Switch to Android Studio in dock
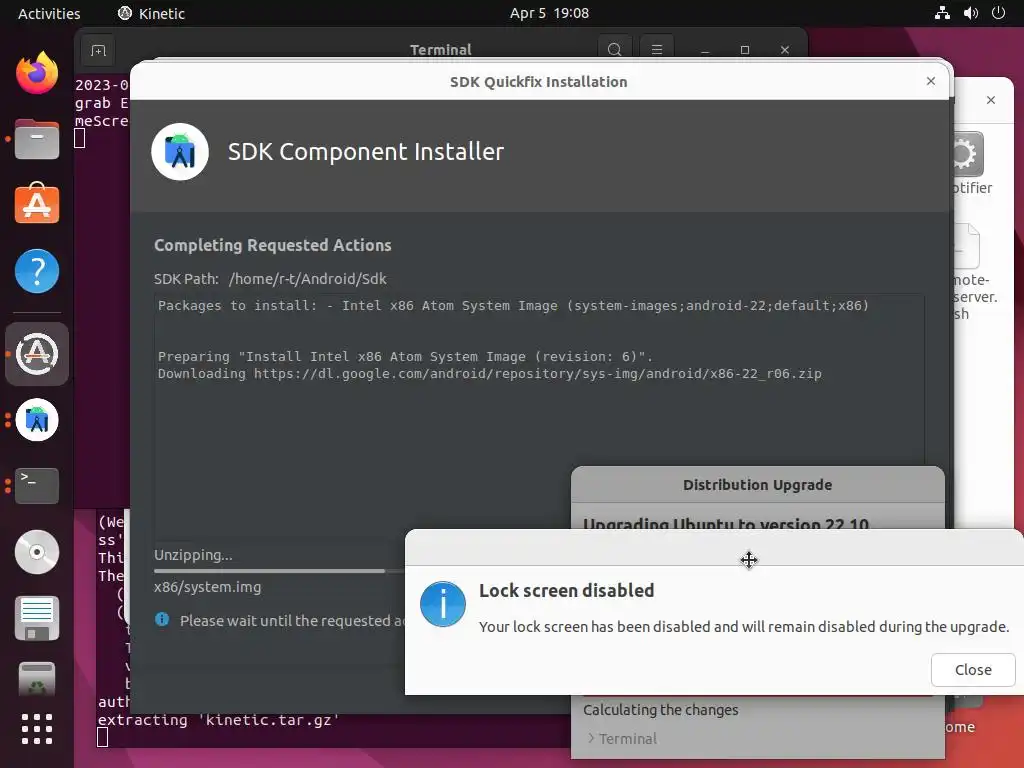The width and height of the screenshot is (1024, 768). [x=37, y=420]
